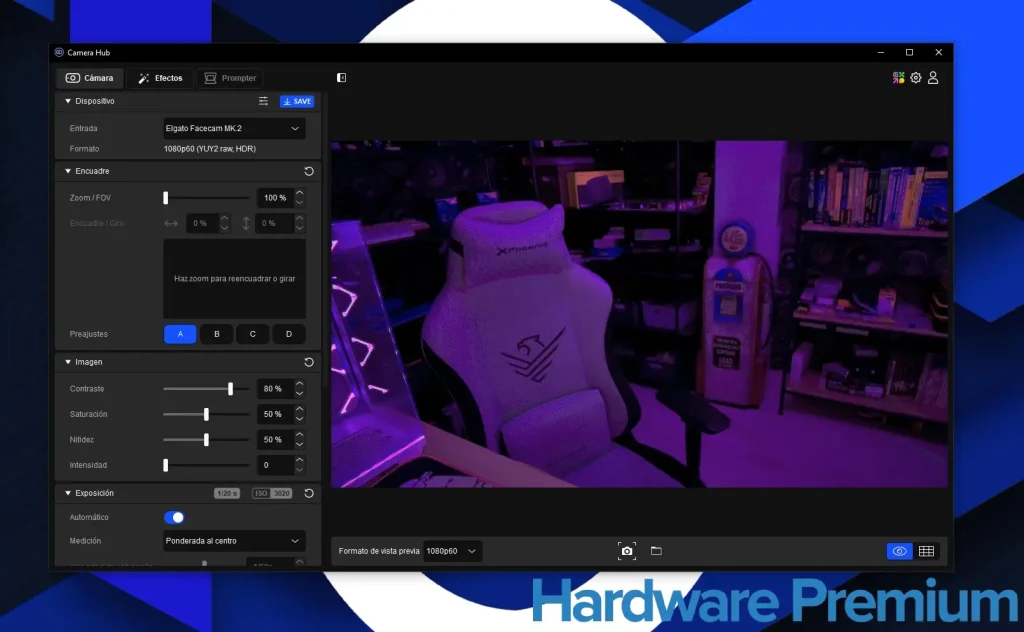Adjust the Zoom / FOV slider
This screenshot has width=1024, height=632.
coord(206,198)
